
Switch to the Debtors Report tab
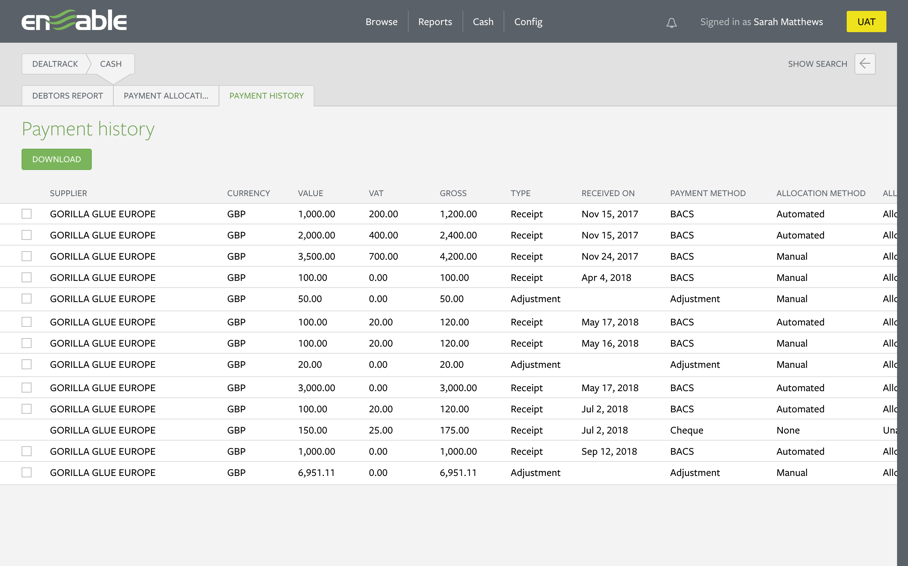click(67, 96)
